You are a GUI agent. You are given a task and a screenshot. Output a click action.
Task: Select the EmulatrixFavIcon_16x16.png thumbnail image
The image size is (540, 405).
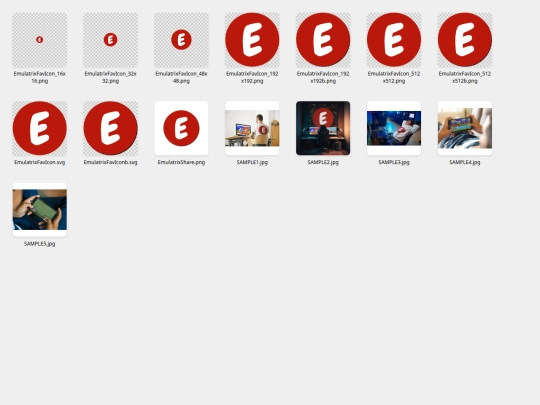40,40
